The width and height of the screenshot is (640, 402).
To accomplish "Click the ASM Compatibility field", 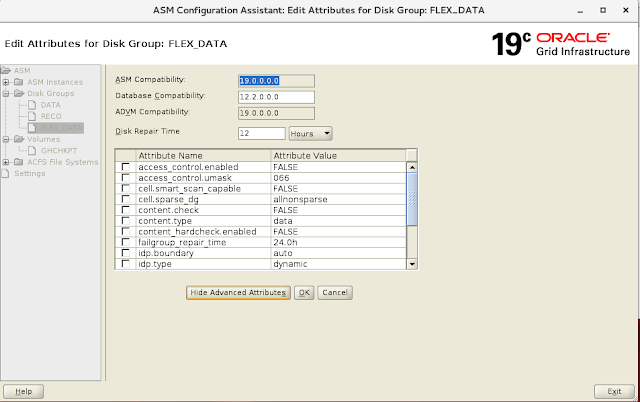I will [x=276, y=81].
